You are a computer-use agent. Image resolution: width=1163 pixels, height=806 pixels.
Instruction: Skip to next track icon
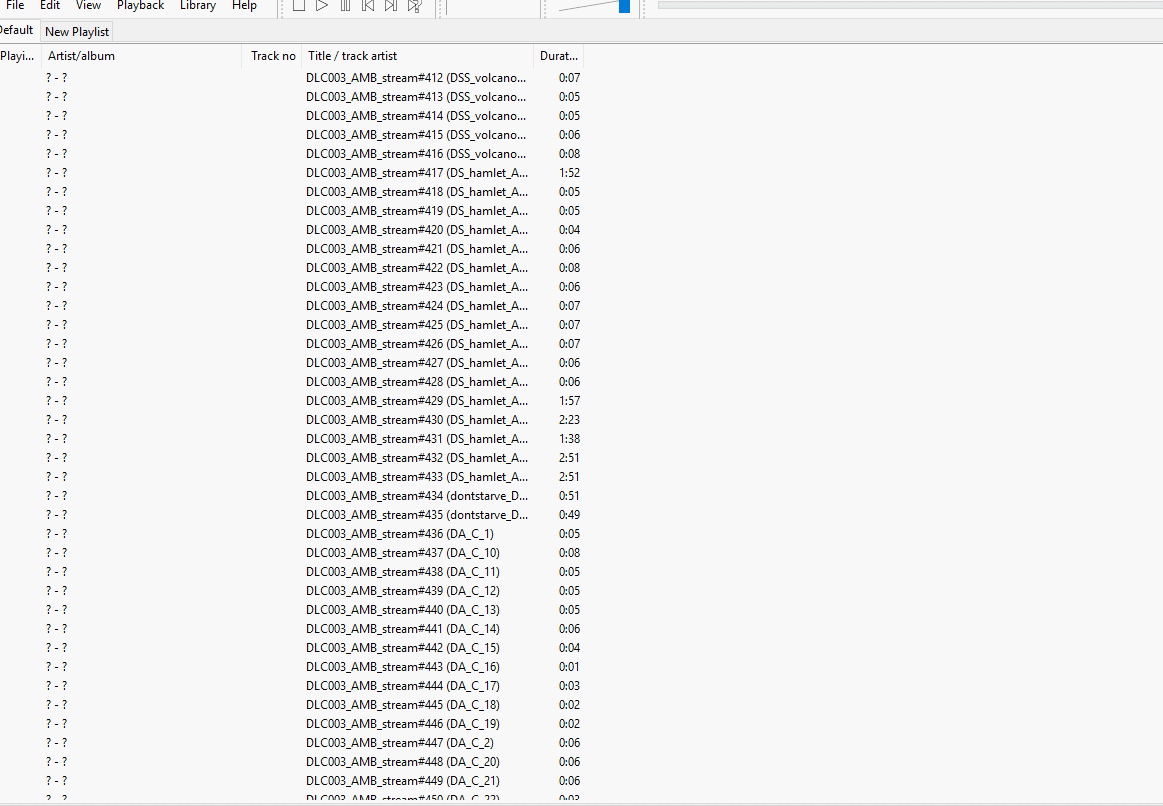tap(390, 6)
